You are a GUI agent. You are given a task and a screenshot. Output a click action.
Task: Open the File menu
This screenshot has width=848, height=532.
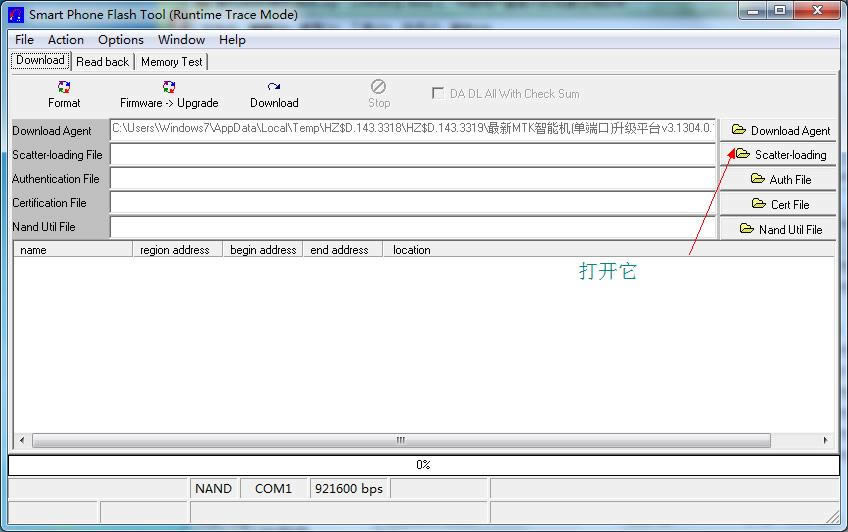tap(24, 40)
